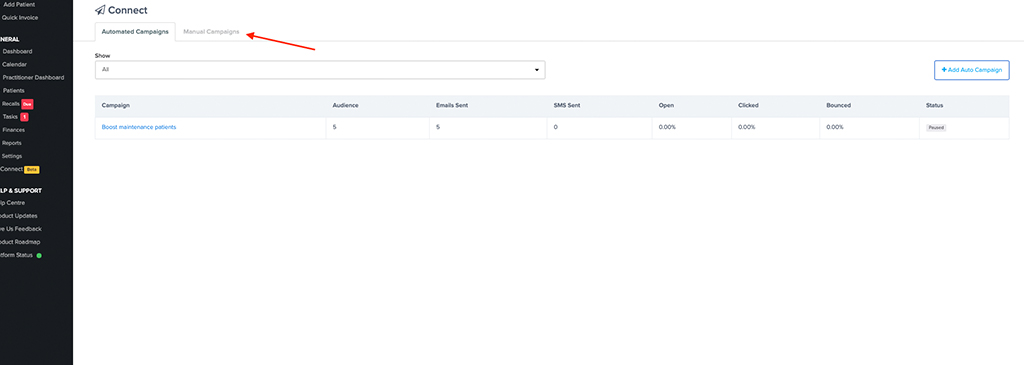Open Give Us Feedback link
Viewport: 1024px width, 365px height.
[21, 229]
